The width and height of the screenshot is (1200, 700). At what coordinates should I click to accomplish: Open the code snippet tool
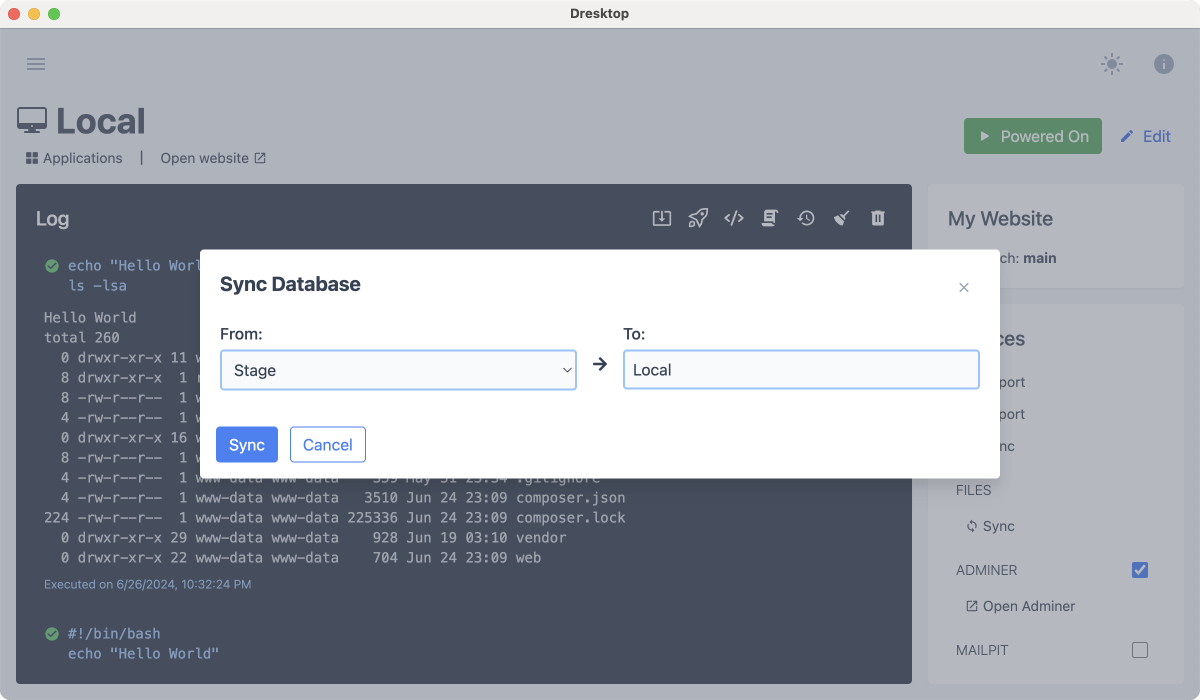(733, 217)
